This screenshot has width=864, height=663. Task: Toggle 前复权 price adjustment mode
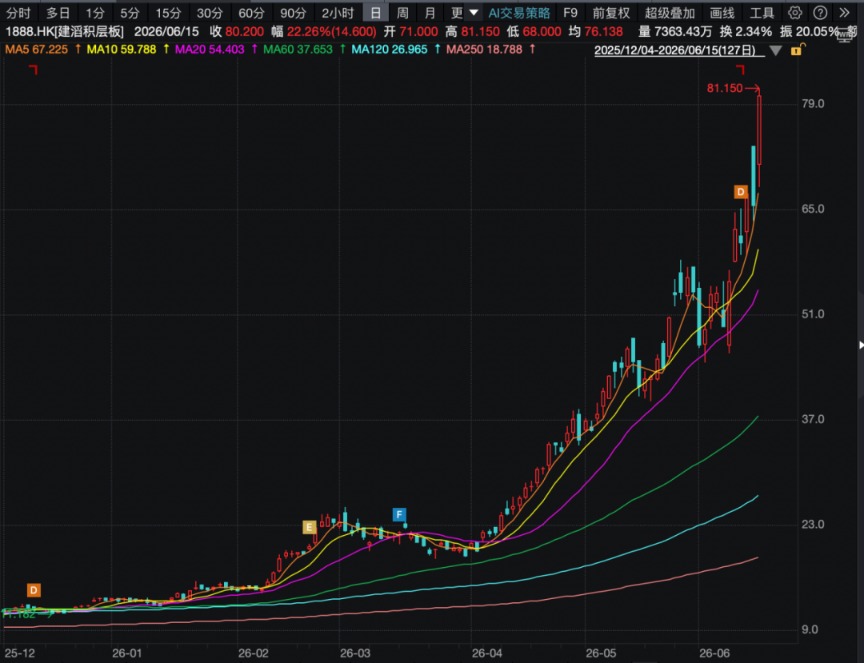(611, 13)
